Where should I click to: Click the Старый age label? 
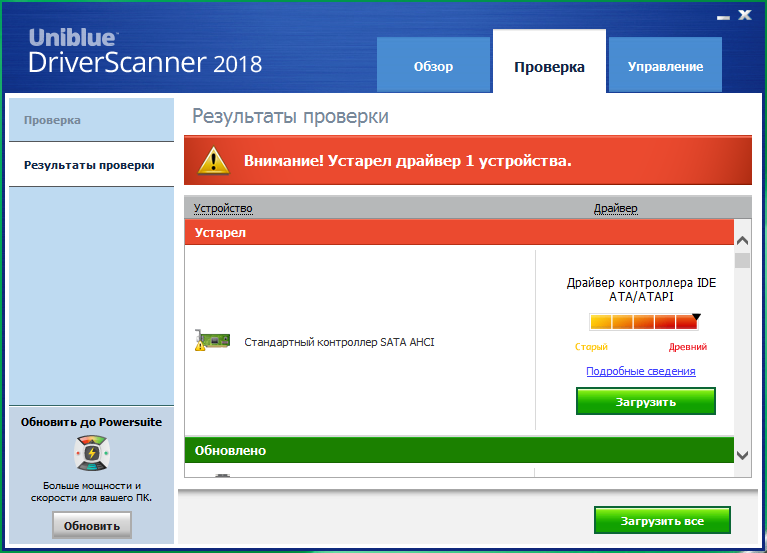pyautogui.click(x=591, y=347)
